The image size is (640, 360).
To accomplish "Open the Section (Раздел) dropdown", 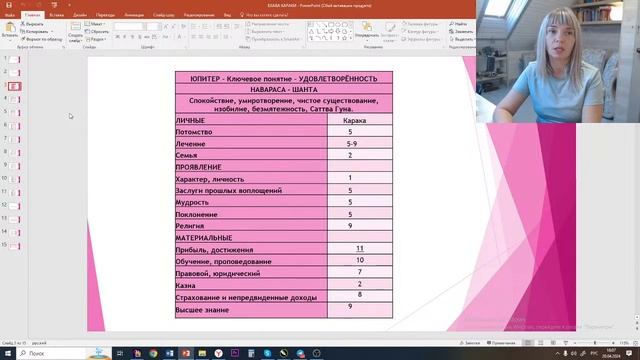I will (x=96, y=39).
